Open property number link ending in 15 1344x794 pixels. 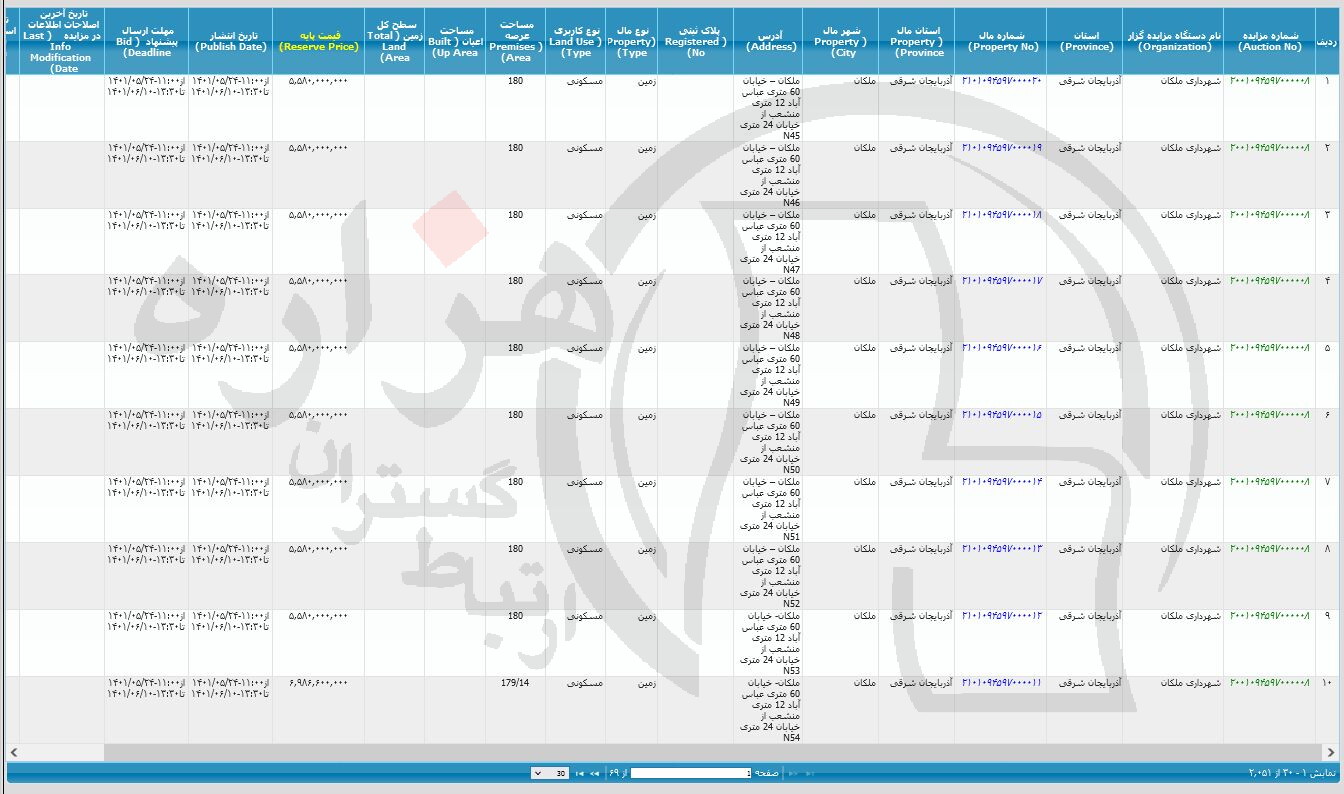coord(1001,415)
